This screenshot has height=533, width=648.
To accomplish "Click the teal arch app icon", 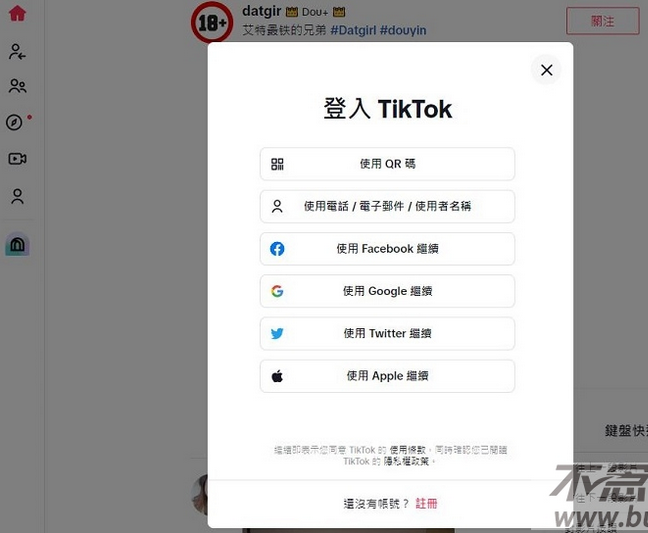I will [17, 244].
